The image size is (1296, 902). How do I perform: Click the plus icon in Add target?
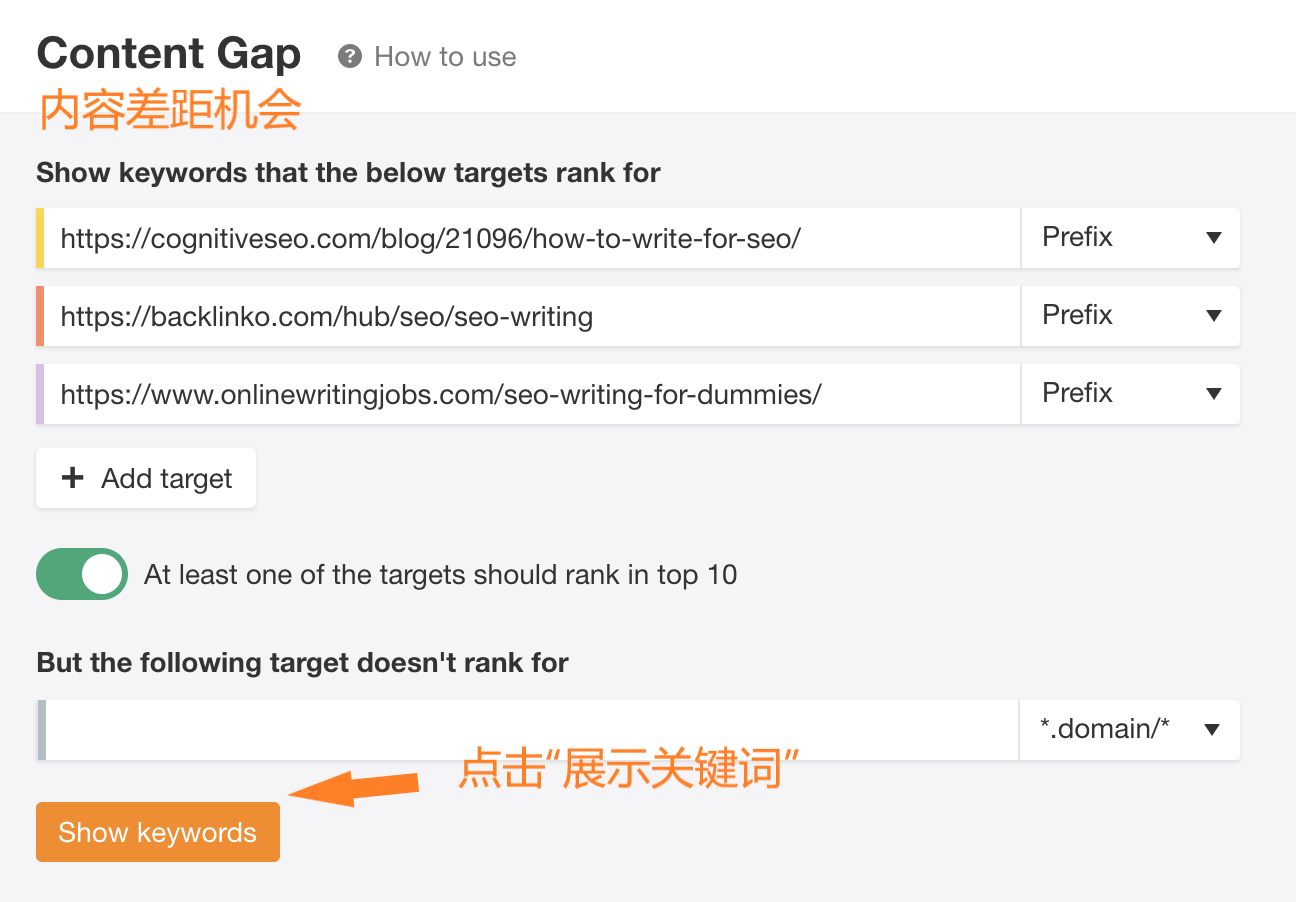[72, 478]
